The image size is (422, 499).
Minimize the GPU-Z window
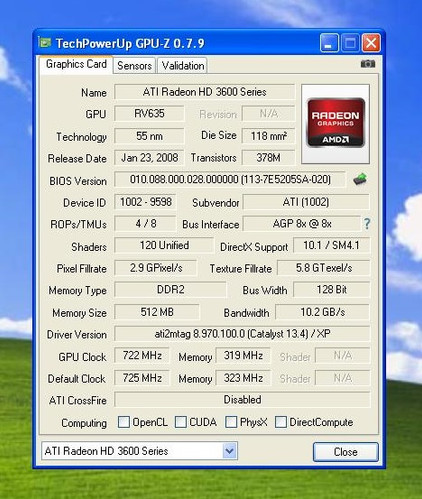click(329, 43)
